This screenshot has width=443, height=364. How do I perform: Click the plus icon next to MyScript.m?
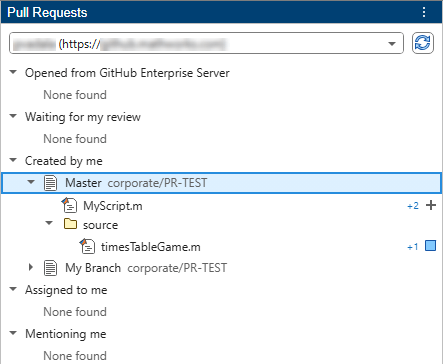click(x=431, y=205)
